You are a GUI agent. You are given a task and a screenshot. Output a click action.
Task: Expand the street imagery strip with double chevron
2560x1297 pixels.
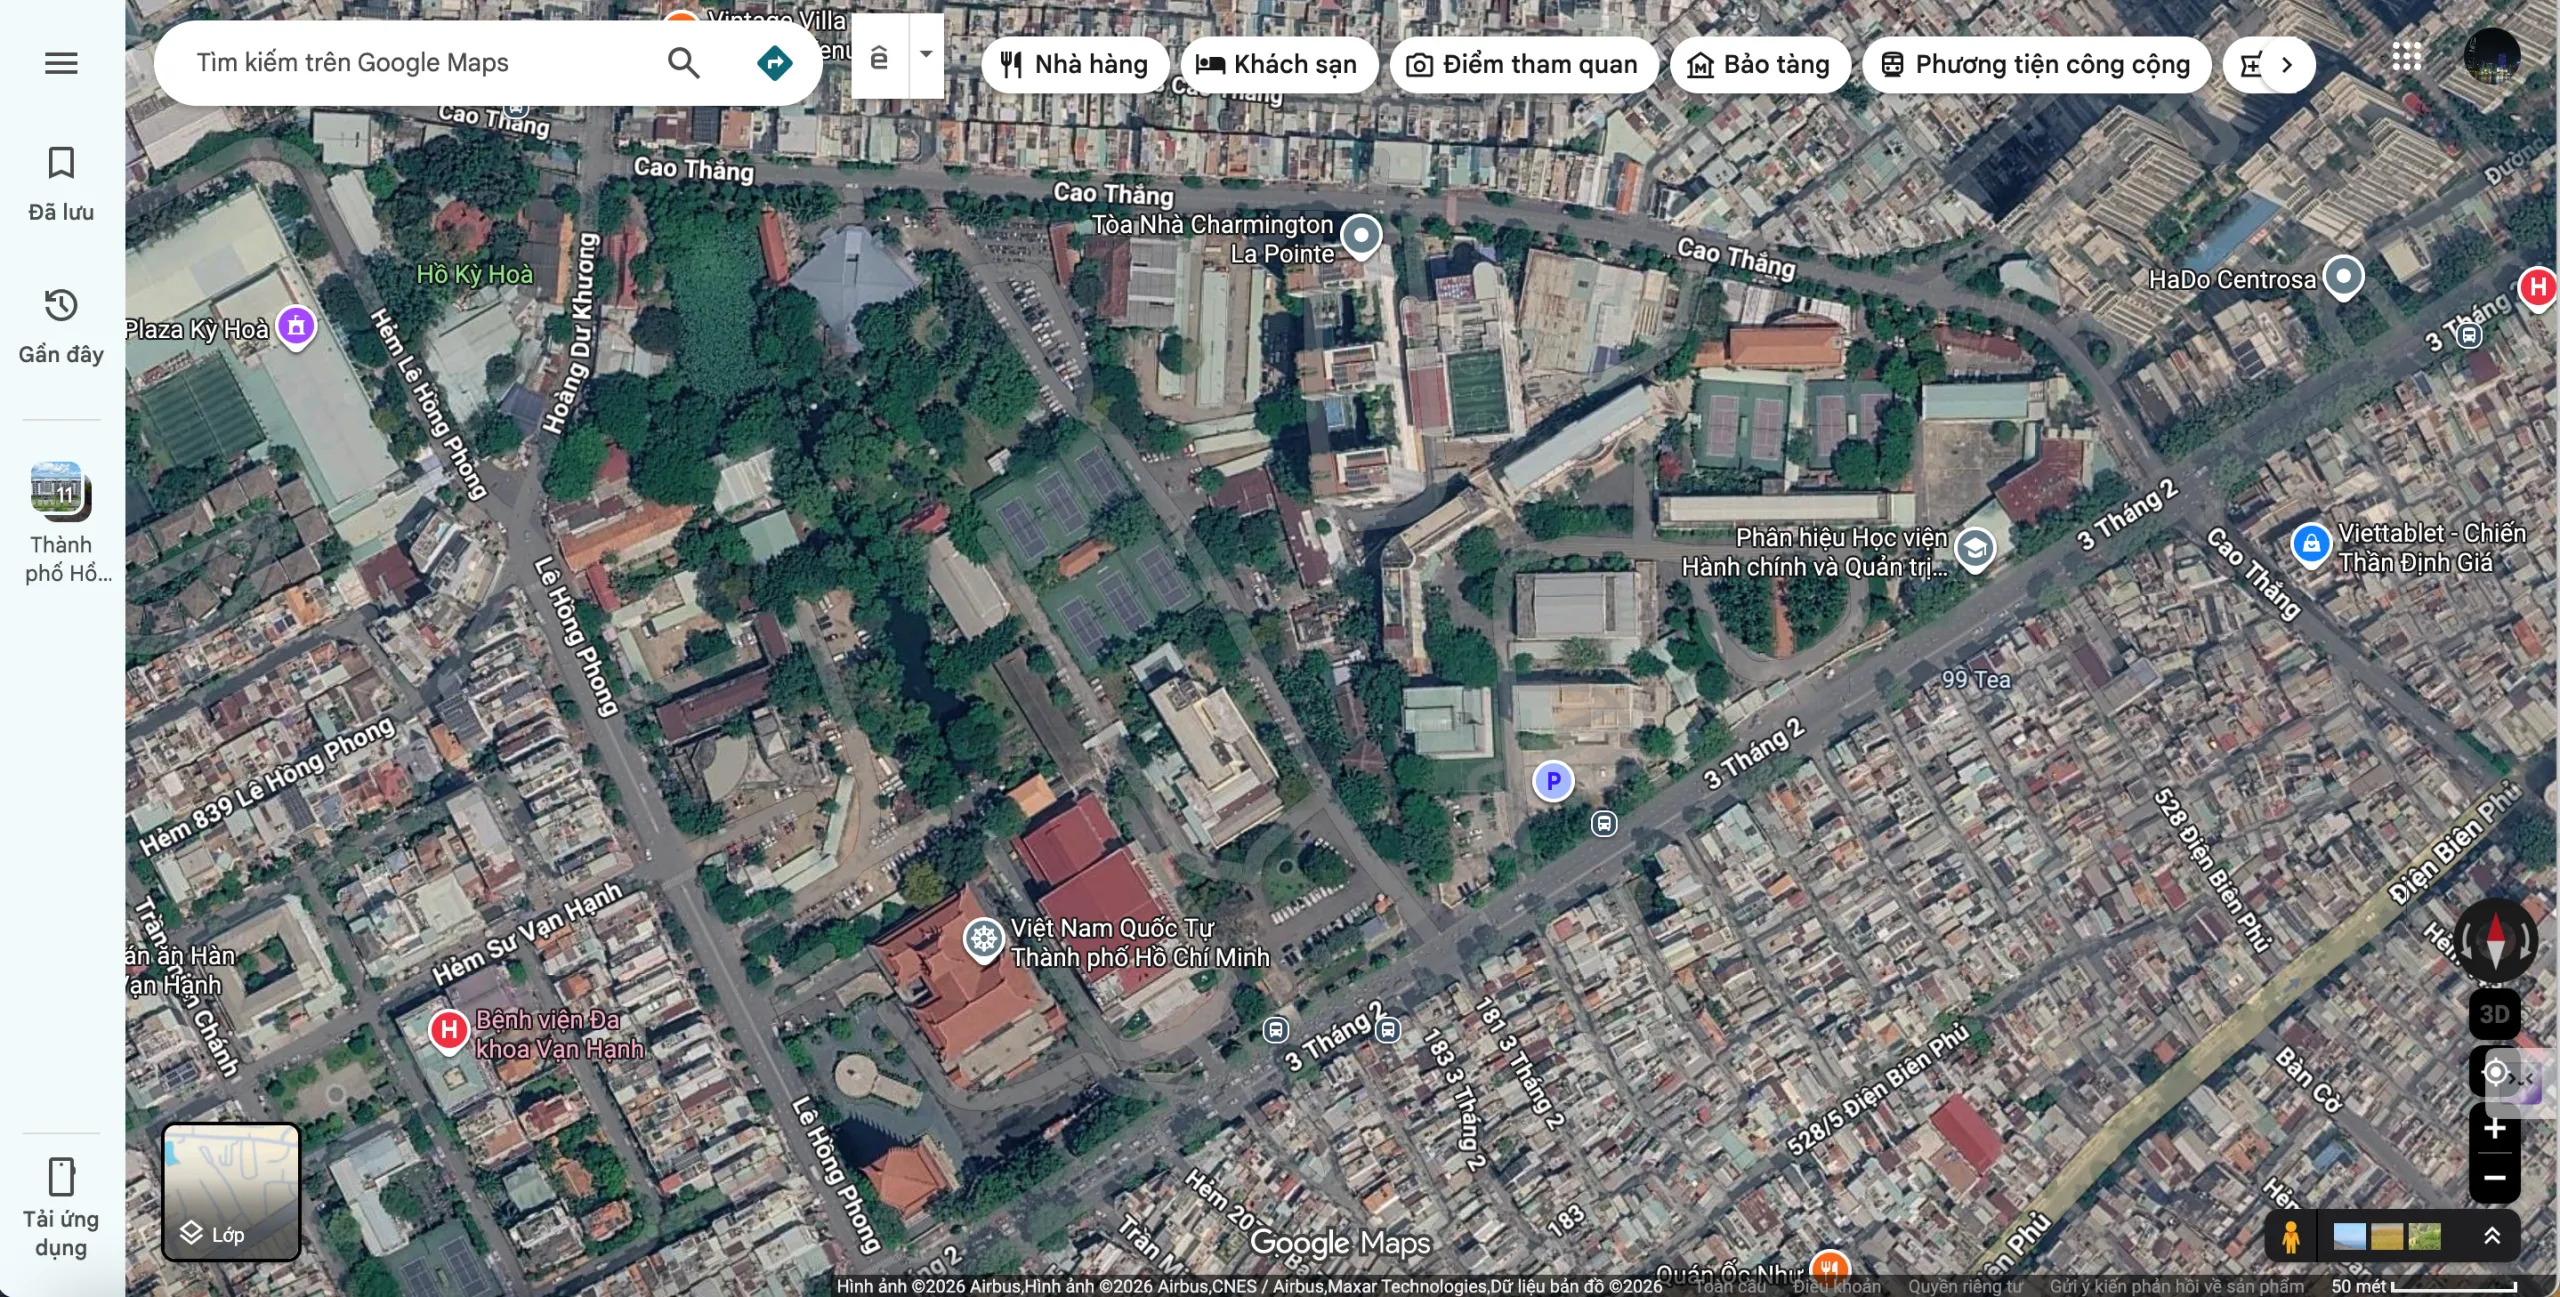(x=2492, y=1237)
